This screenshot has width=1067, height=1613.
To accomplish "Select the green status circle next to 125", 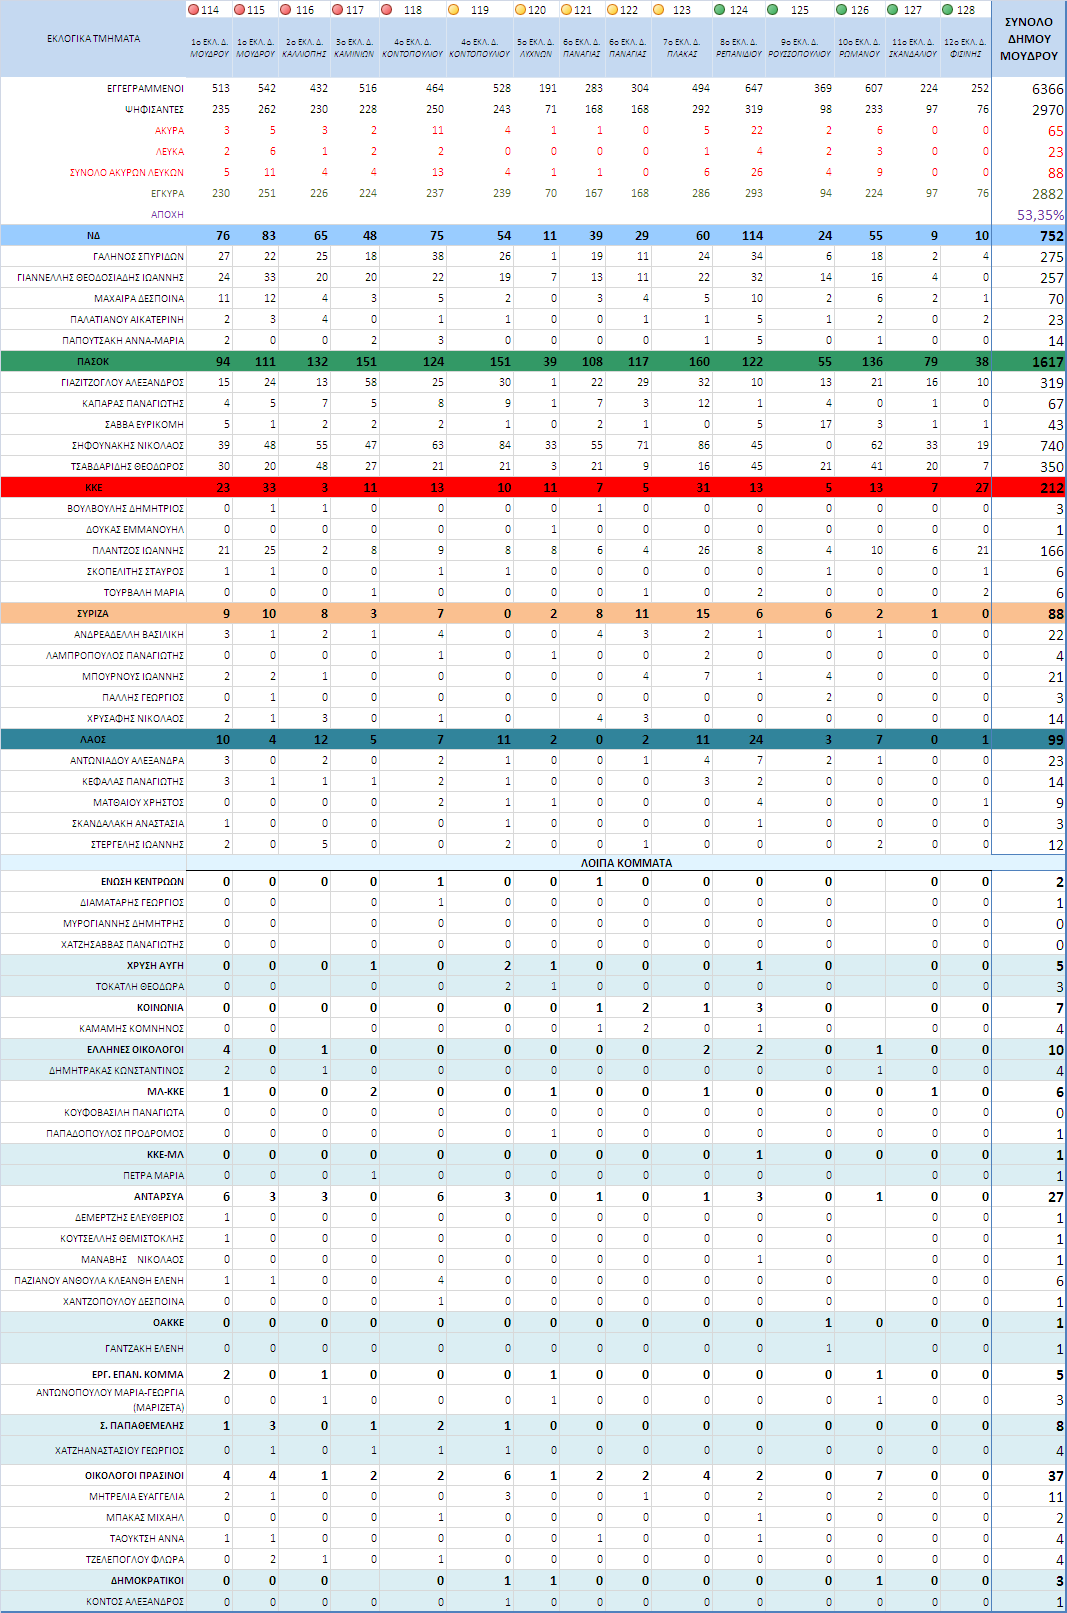I will (x=773, y=10).
